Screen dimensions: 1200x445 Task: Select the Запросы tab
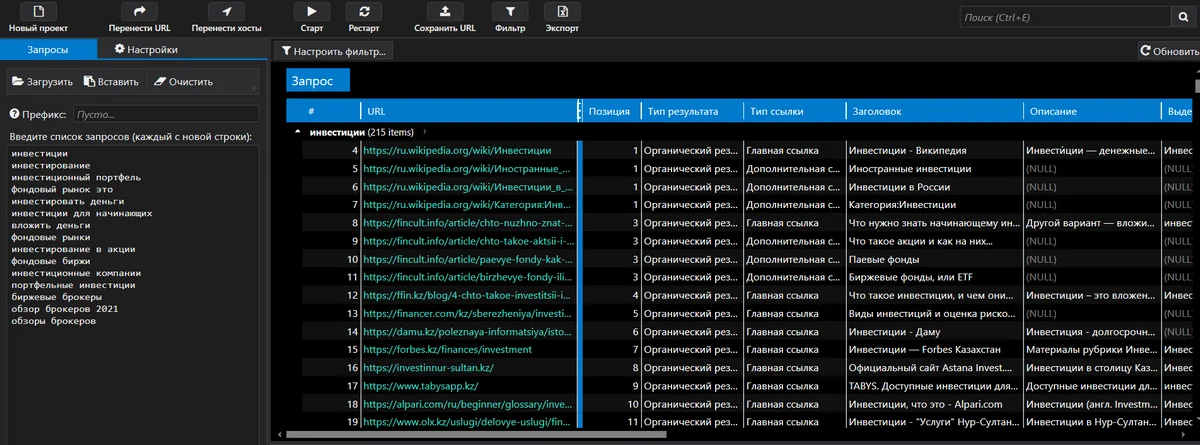tap(48, 49)
